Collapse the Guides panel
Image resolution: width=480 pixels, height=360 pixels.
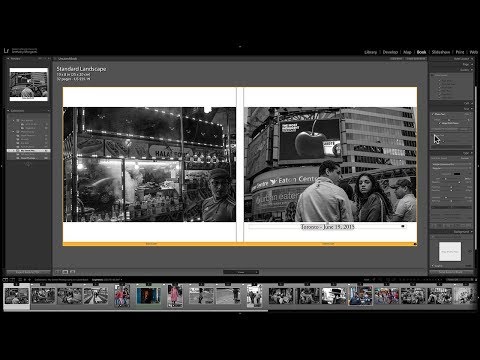click(x=472, y=70)
